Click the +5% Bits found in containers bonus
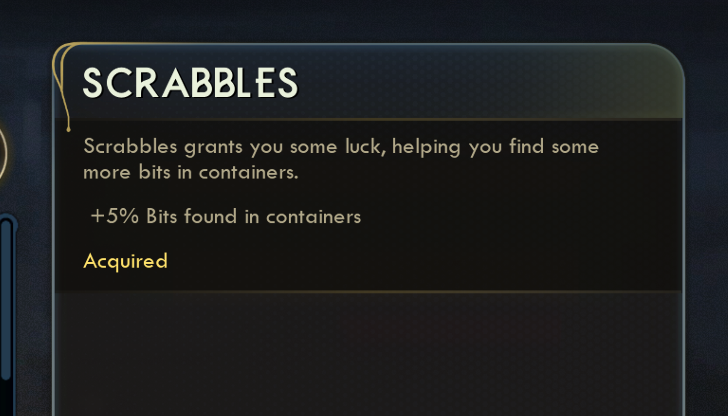 point(225,216)
